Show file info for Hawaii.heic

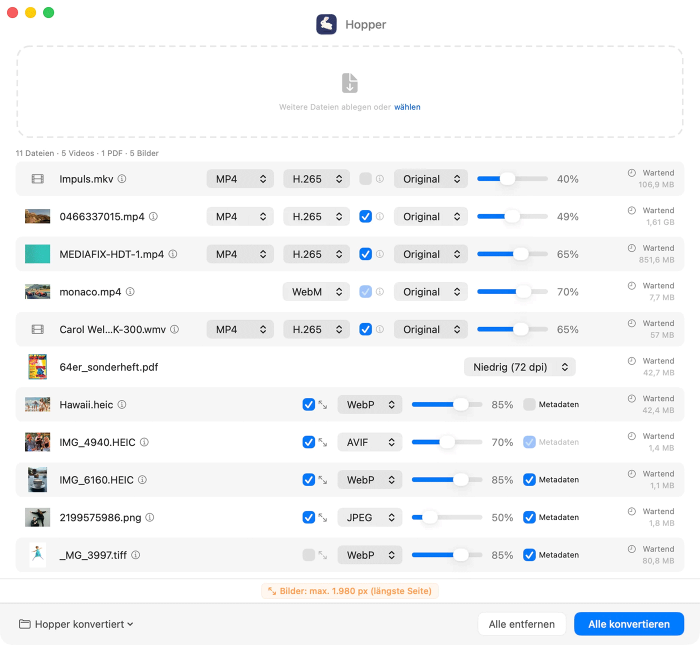click(x=122, y=404)
